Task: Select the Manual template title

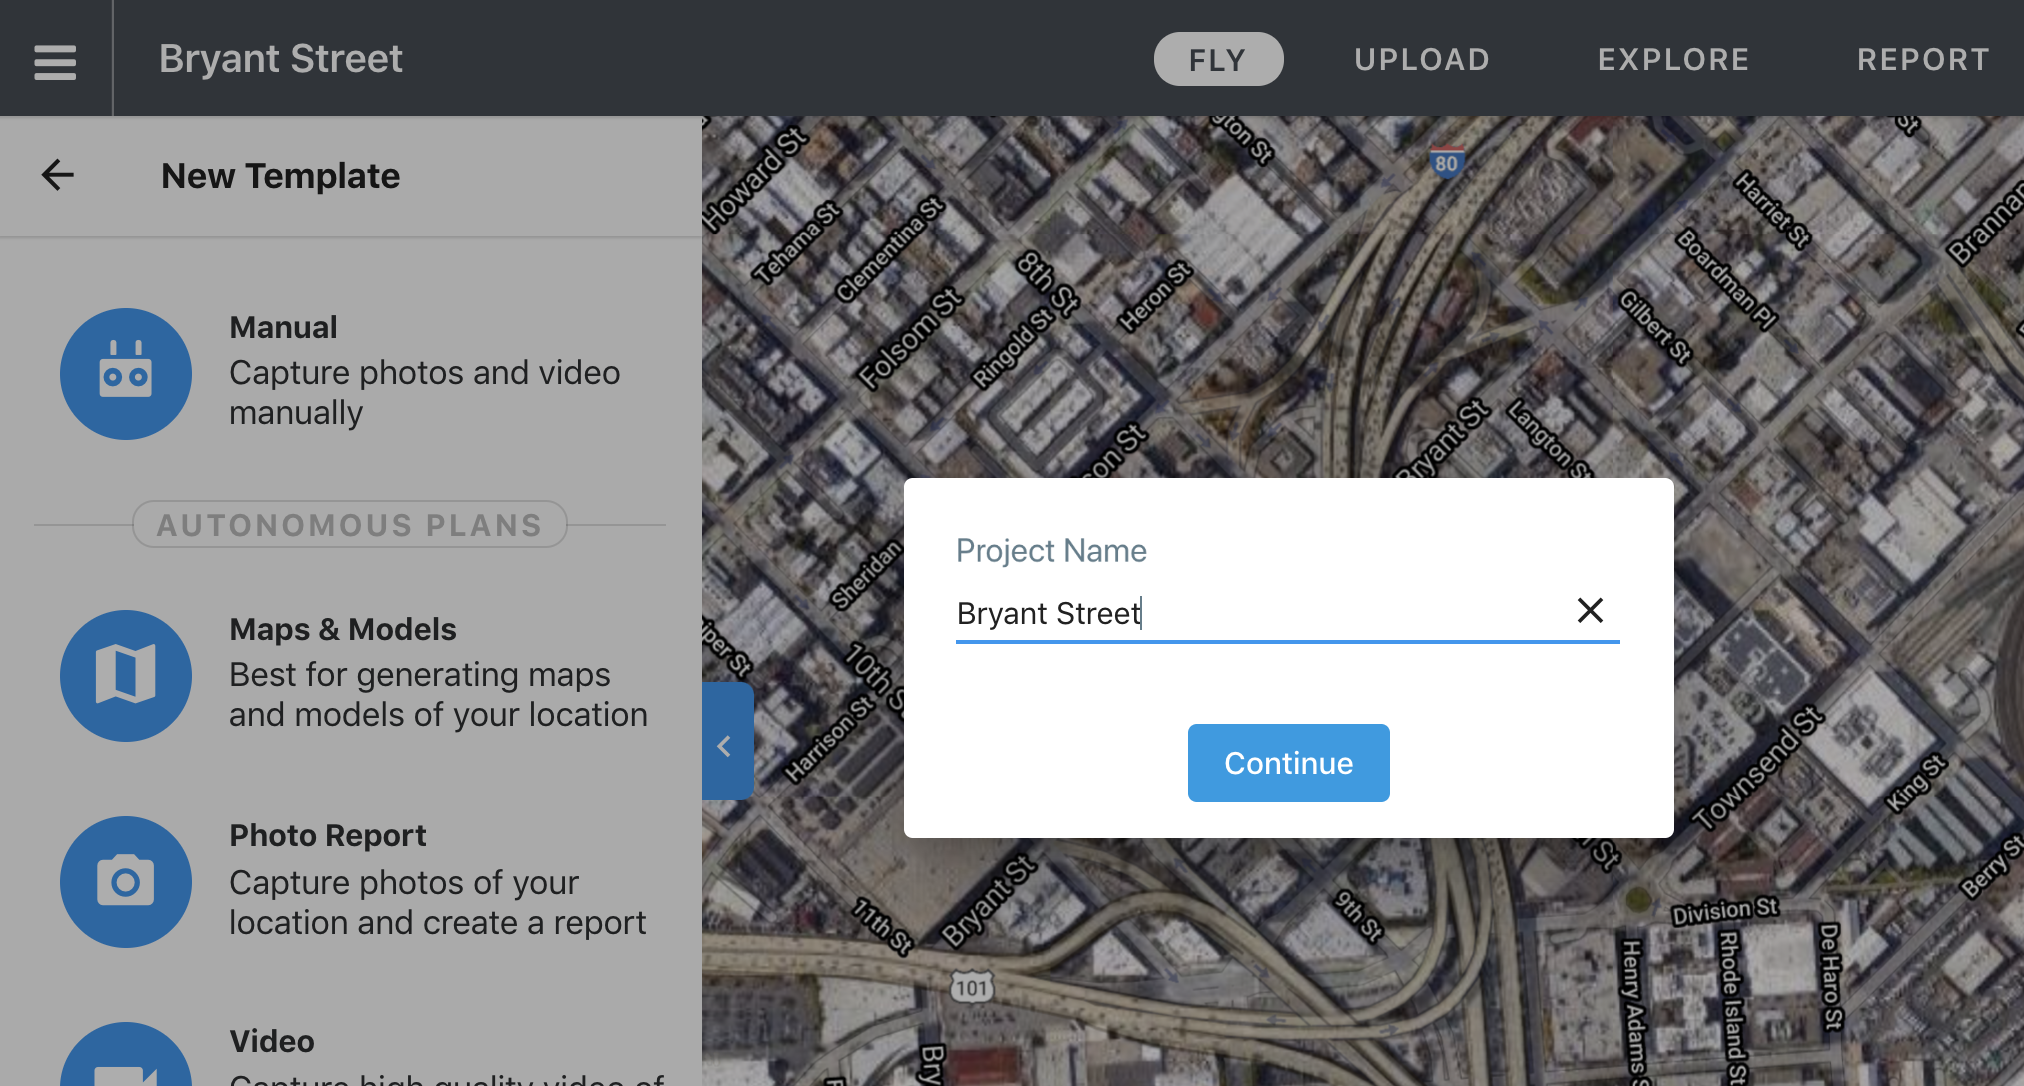Action: pos(283,327)
